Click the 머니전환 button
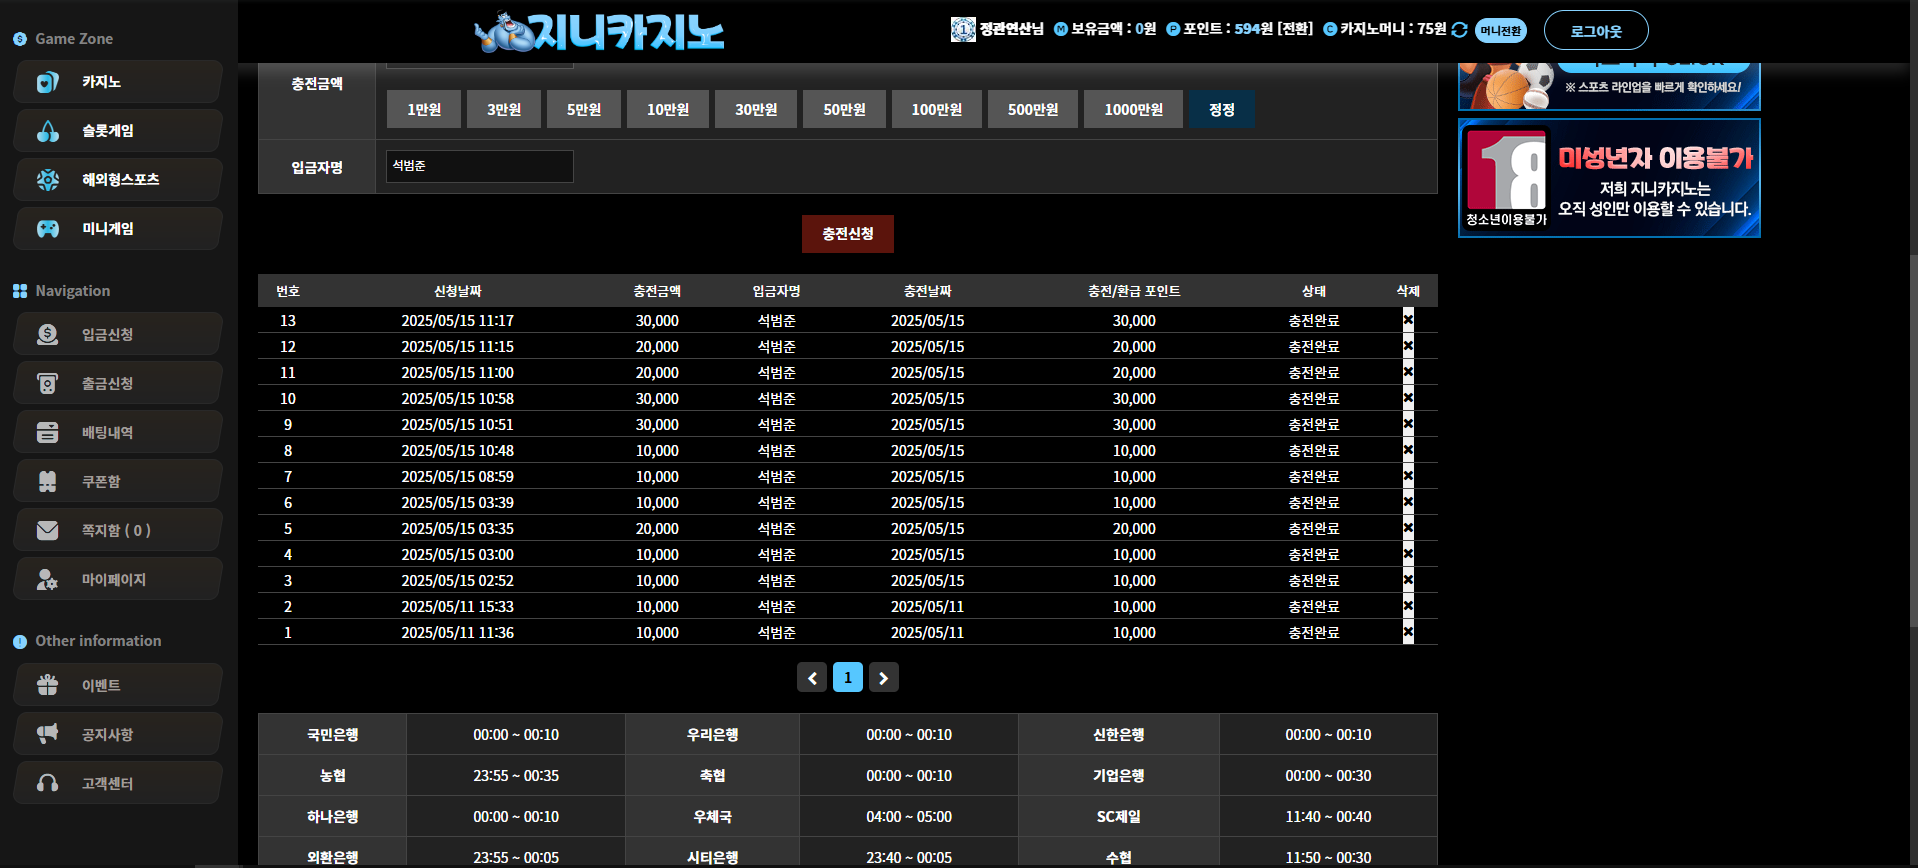Image resolution: width=1918 pixels, height=868 pixels. (x=1500, y=31)
